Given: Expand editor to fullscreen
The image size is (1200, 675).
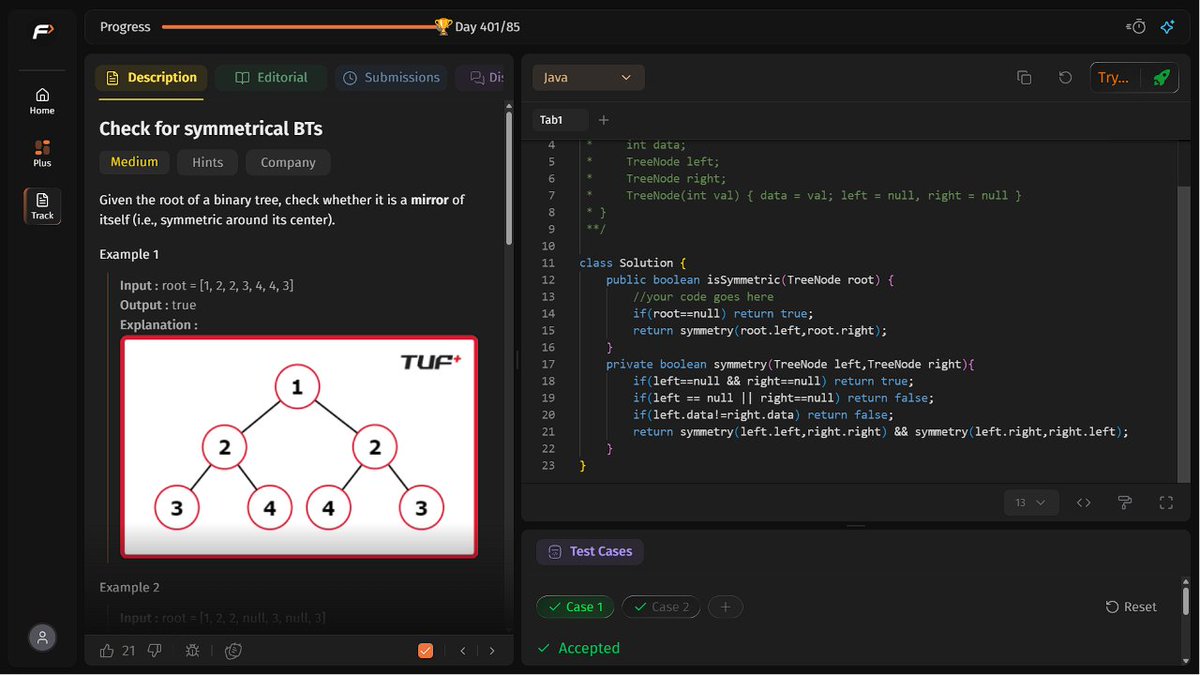Looking at the screenshot, I should coord(1165,502).
